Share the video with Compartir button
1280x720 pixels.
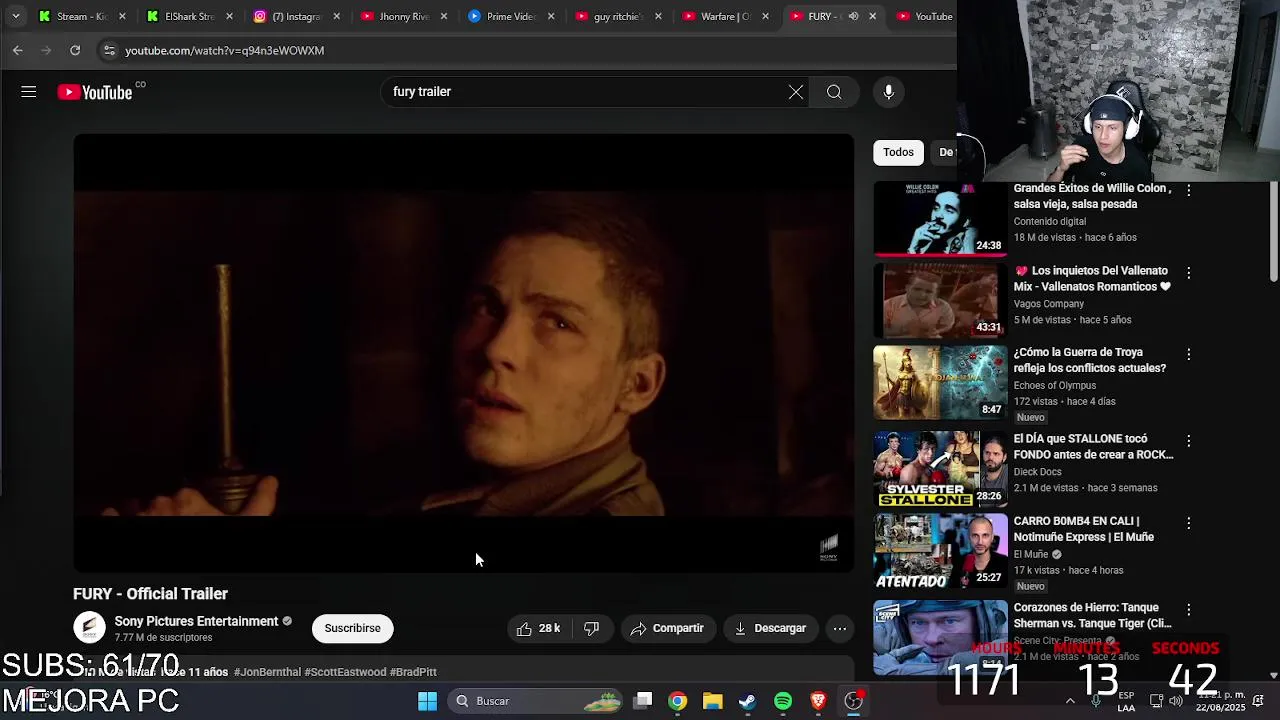667,628
